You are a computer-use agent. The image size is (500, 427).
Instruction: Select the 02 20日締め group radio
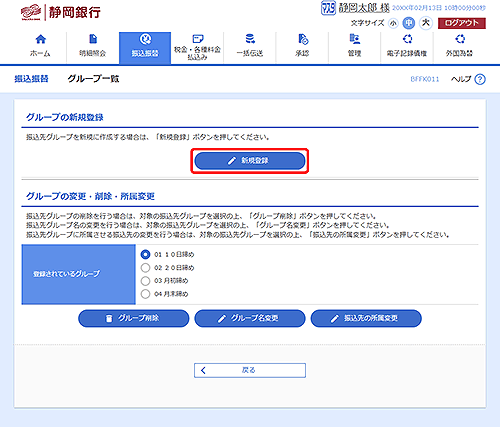145,268
